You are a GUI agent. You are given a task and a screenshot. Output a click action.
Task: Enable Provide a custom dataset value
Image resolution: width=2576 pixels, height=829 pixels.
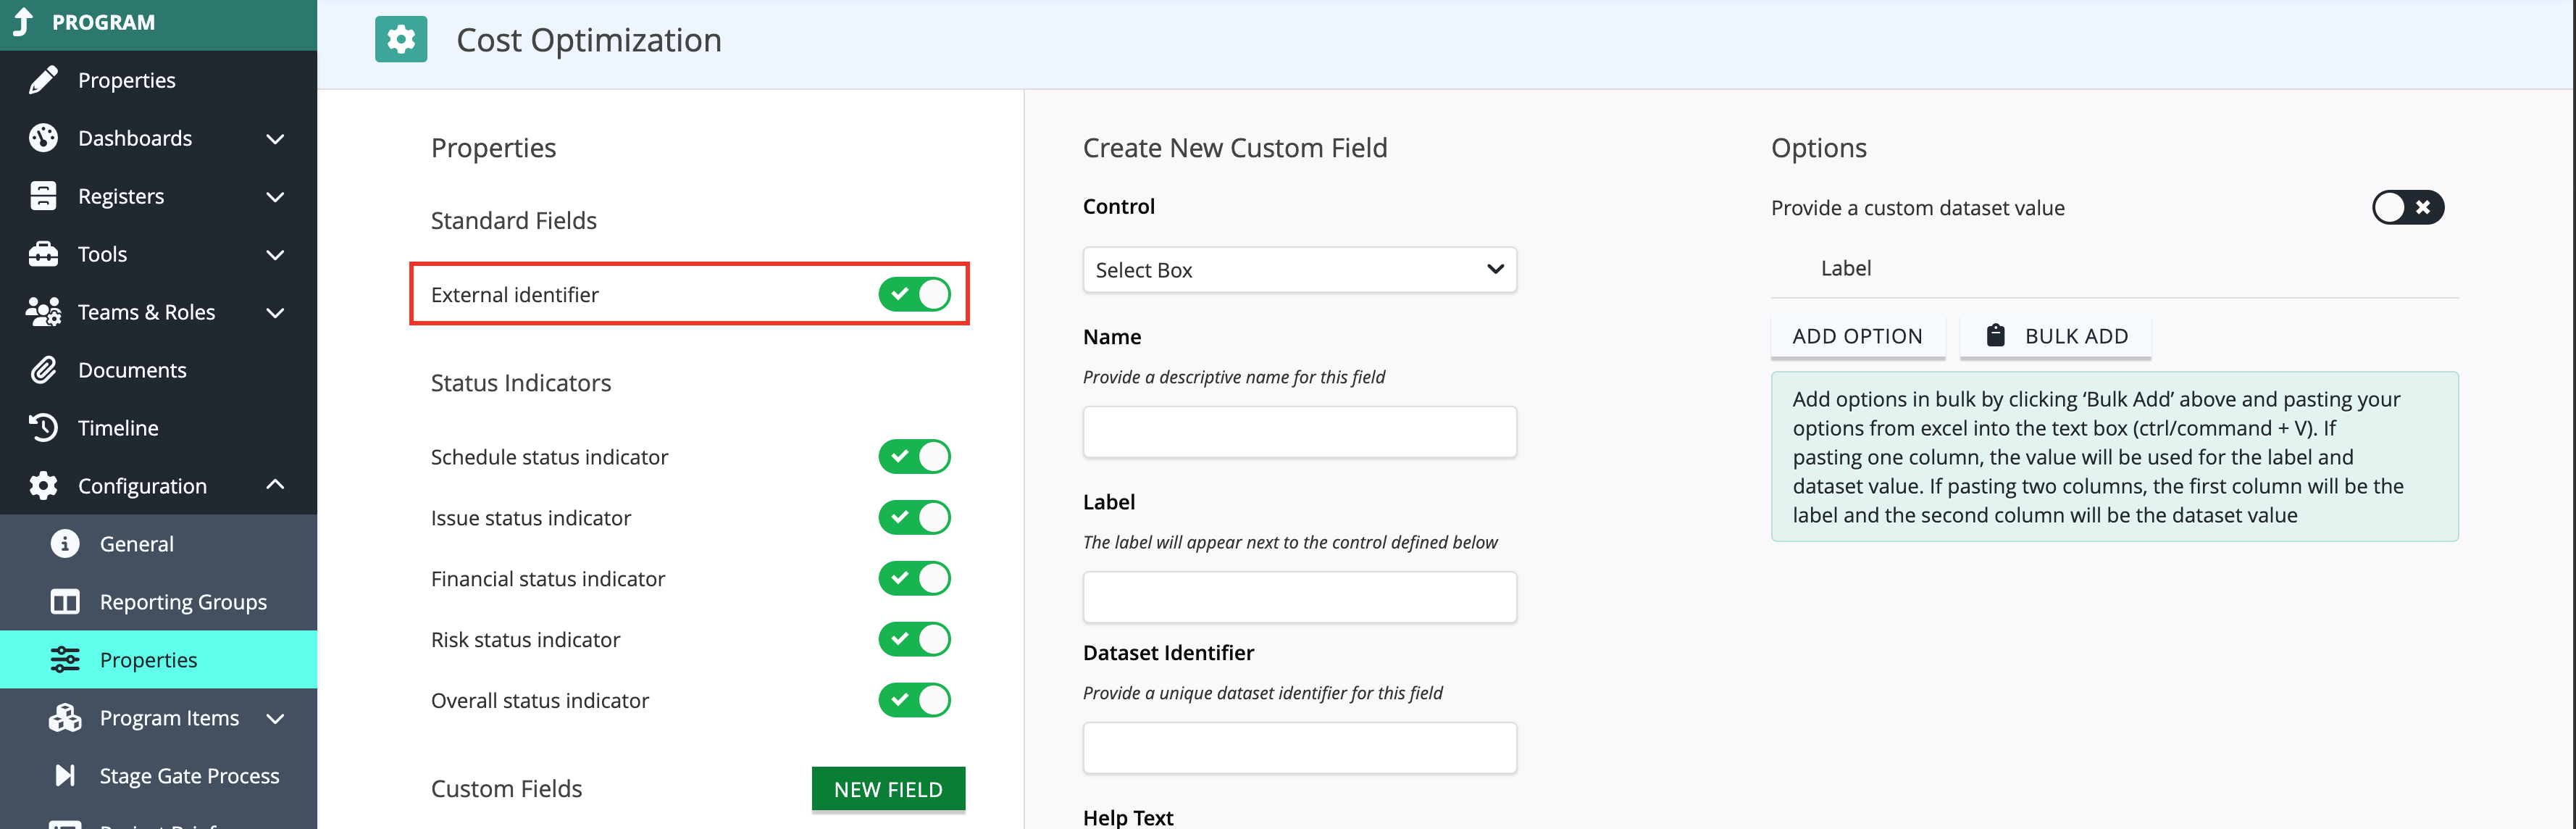(2407, 208)
